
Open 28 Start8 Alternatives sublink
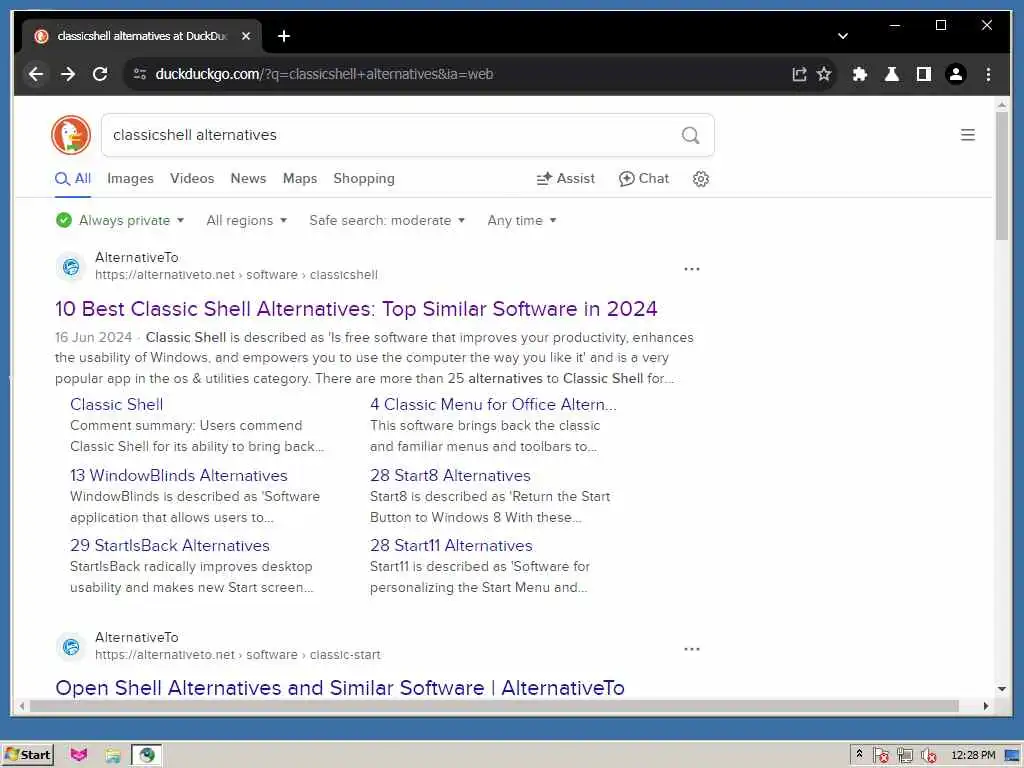[x=450, y=475]
